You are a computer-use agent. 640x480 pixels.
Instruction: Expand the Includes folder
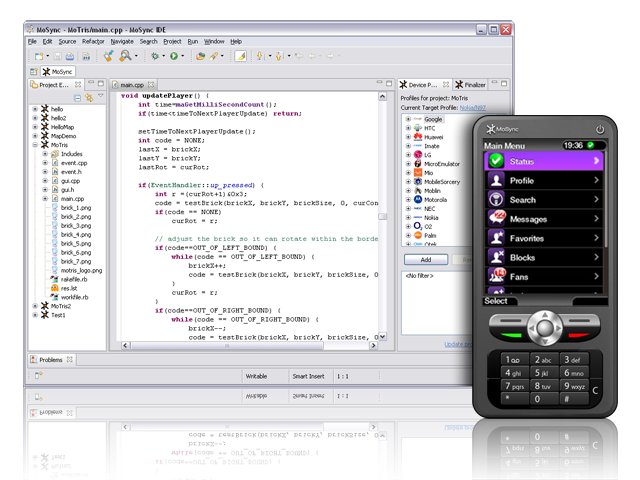[x=45, y=154]
